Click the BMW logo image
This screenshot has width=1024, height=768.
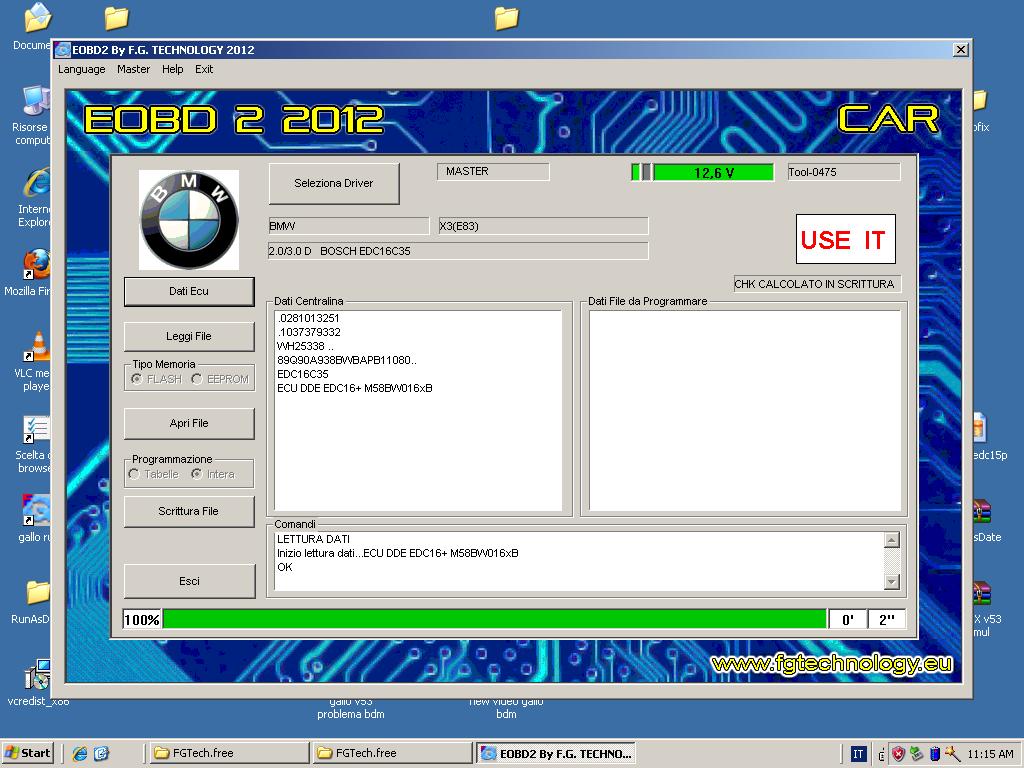(189, 220)
